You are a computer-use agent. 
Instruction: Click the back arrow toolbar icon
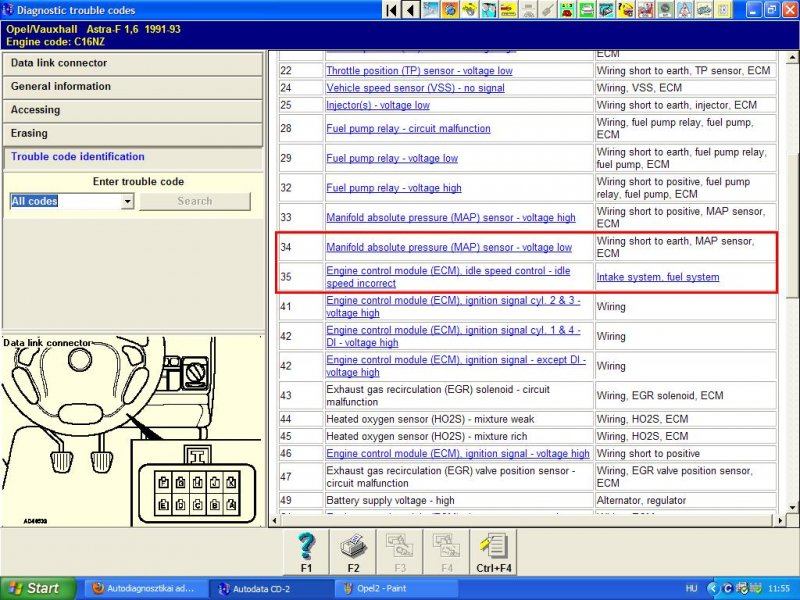[x=411, y=10]
